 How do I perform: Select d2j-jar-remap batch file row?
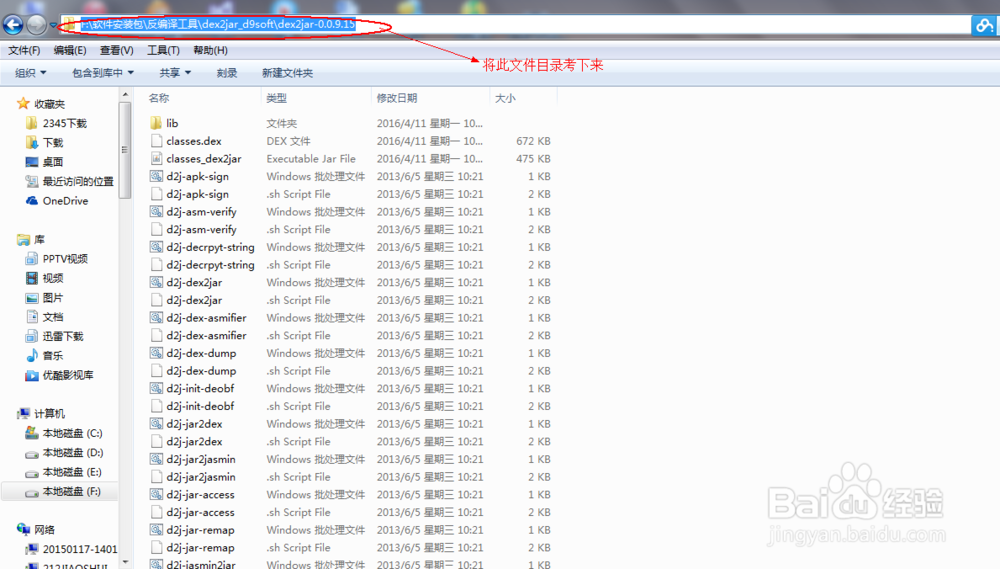click(349, 530)
